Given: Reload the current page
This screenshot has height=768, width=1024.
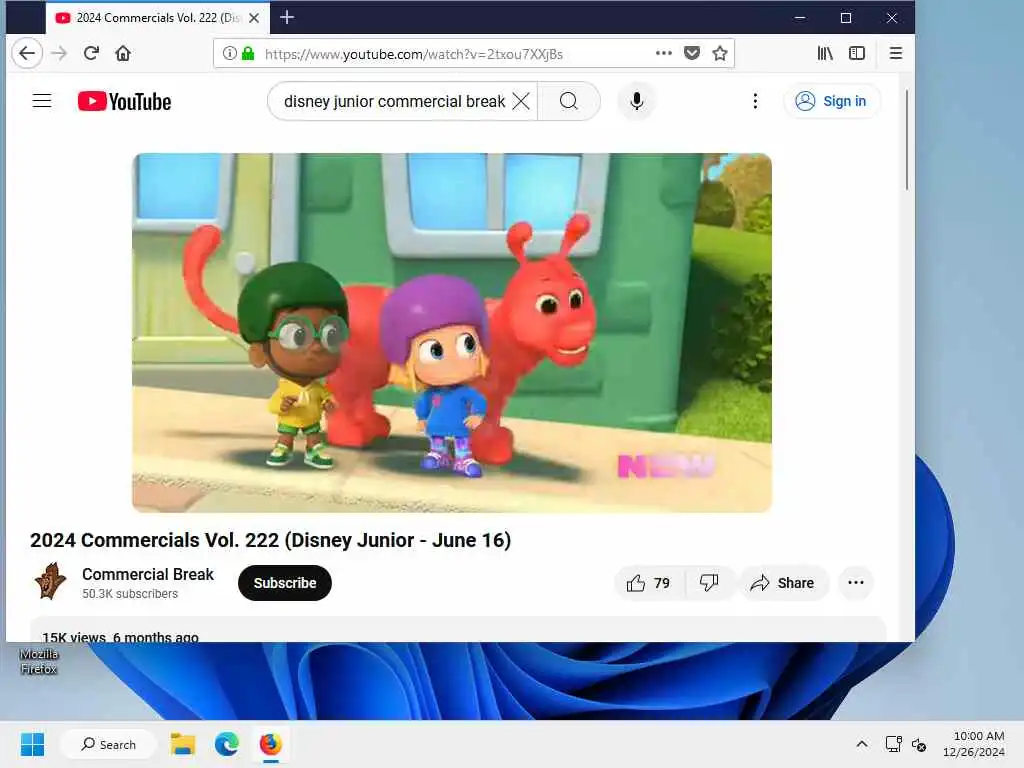Looking at the screenshot, I should pos(91,54).
